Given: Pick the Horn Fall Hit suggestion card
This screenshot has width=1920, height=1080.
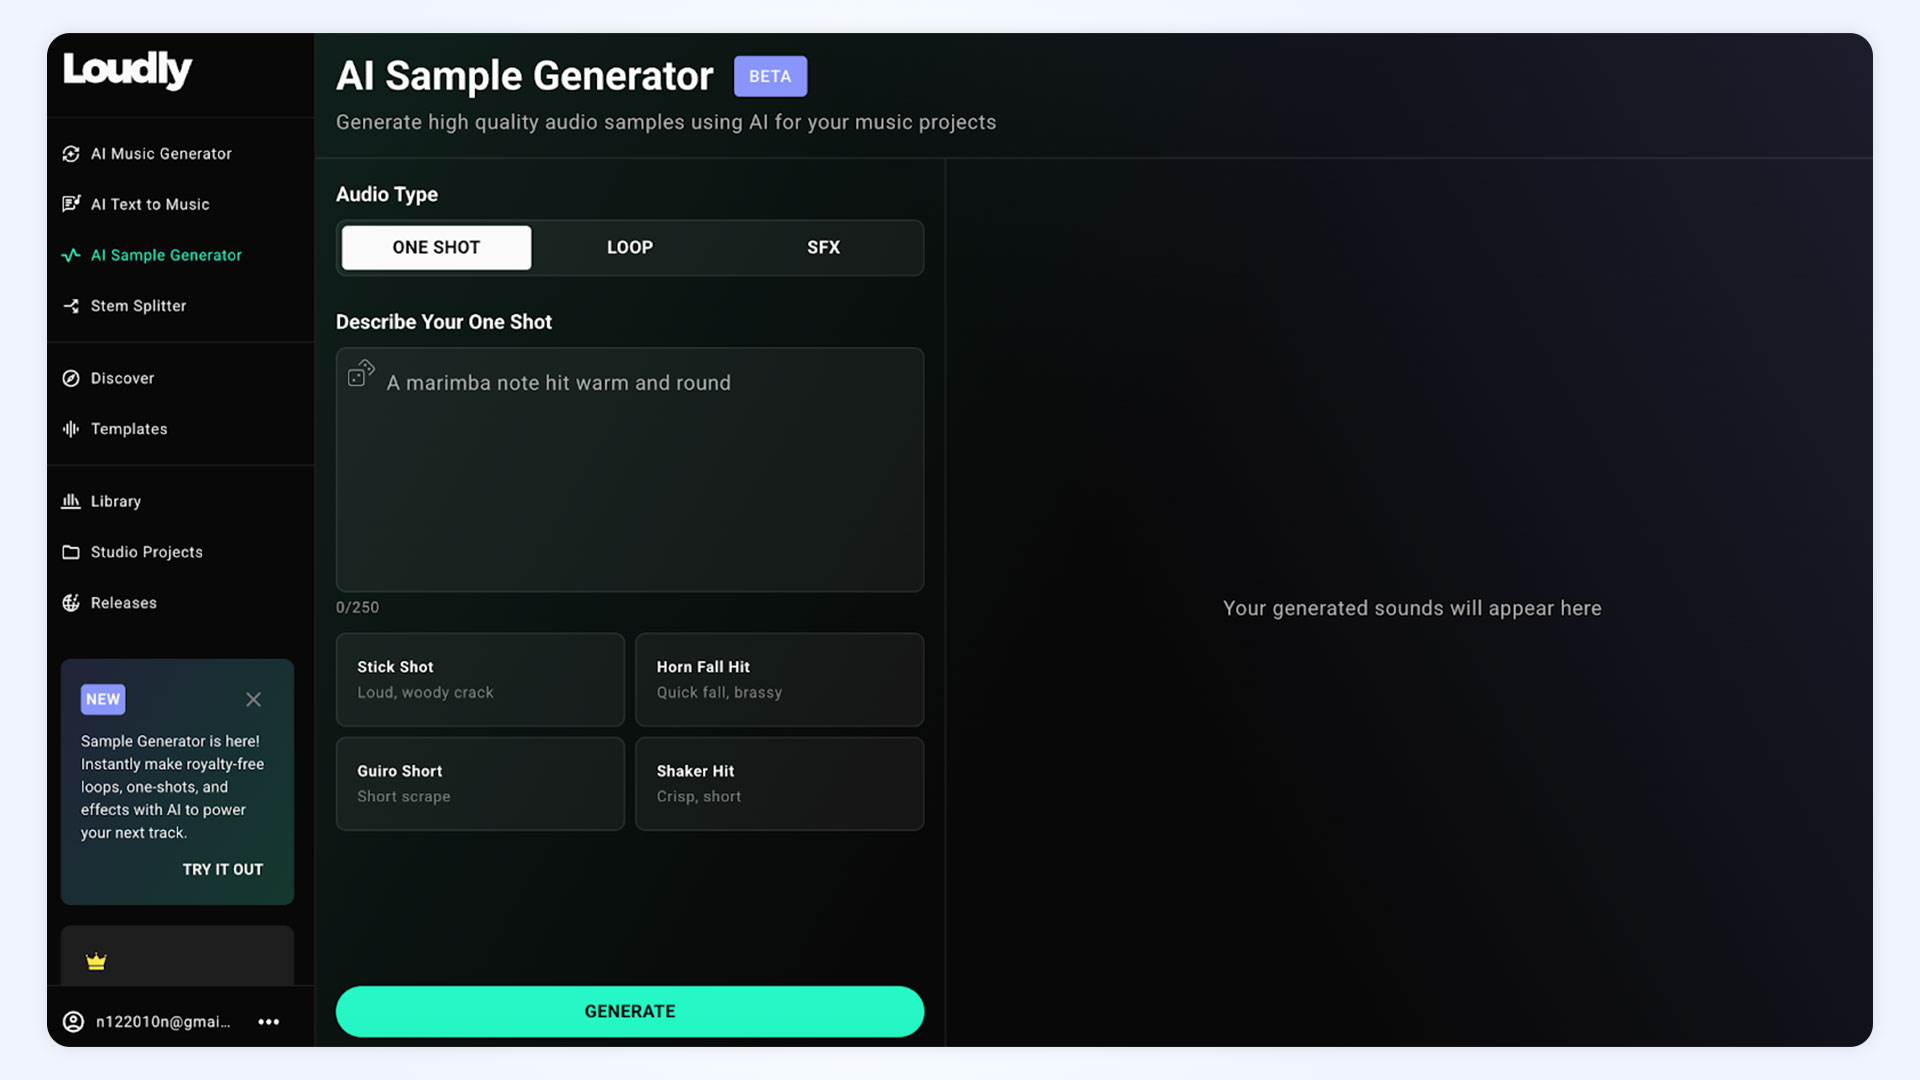Looking at the screenshot, I should pyautogui.click(x=779, y=679).
